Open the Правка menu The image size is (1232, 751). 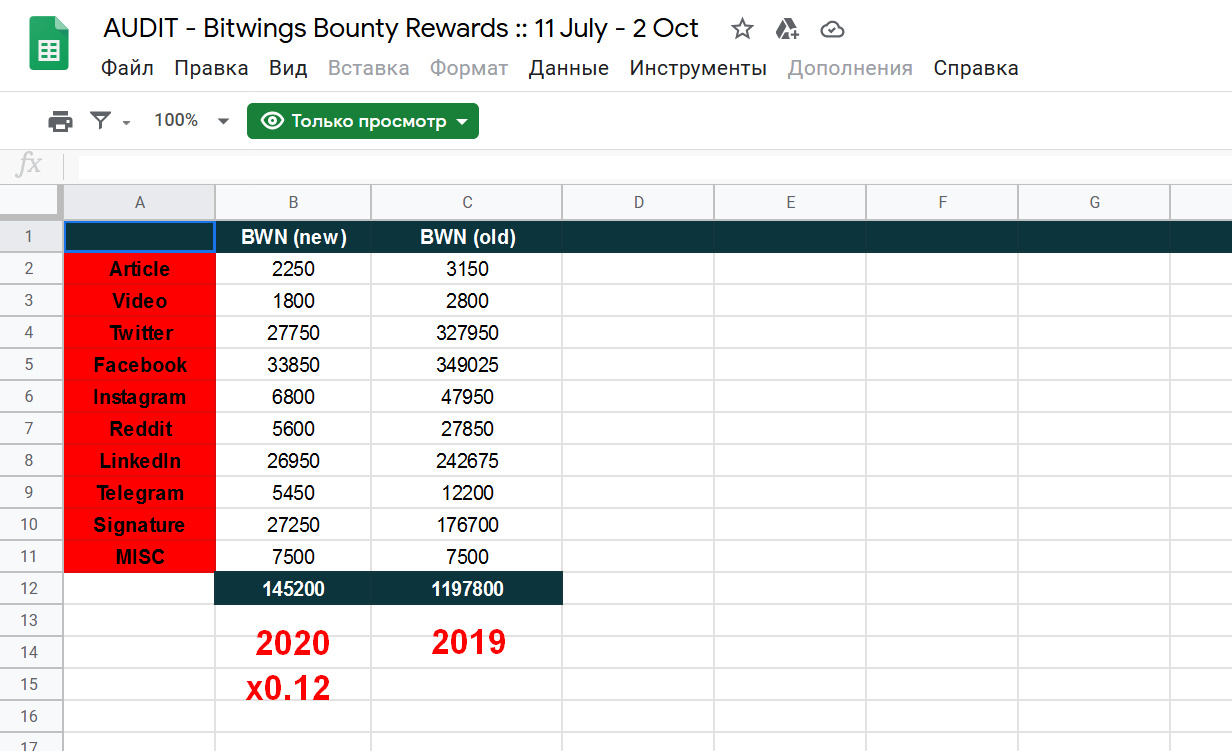211,68
